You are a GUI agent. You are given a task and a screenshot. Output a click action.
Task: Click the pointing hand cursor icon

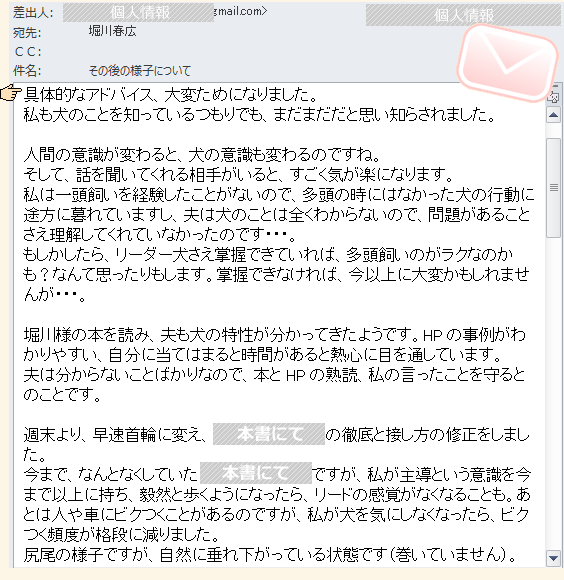11,92
